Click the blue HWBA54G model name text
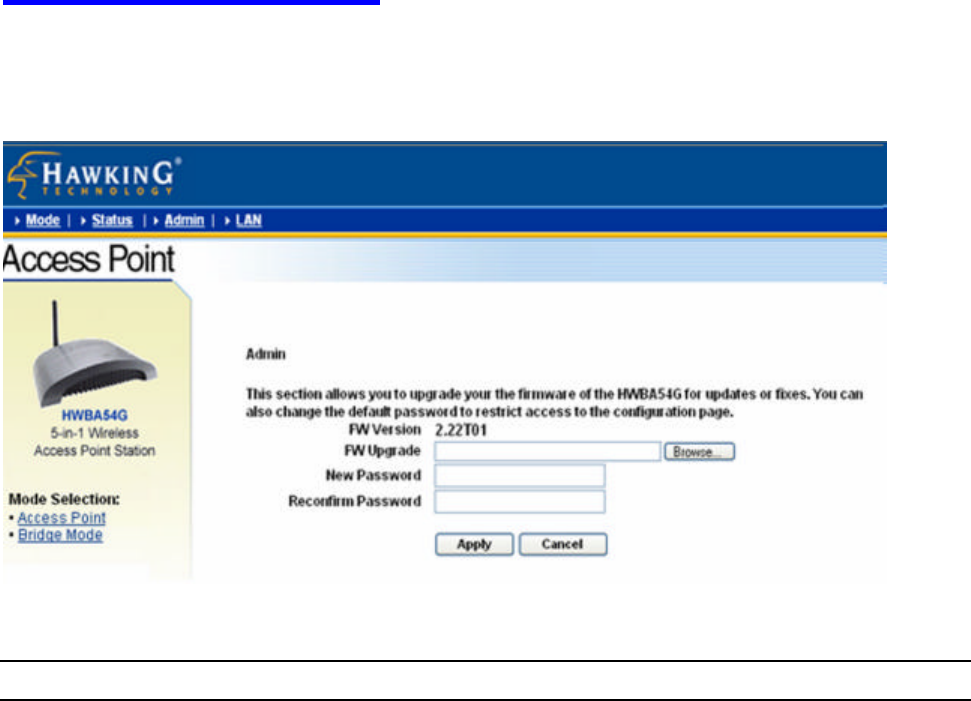Viewport: 971px width, 701px height. [x=94, y=416]
